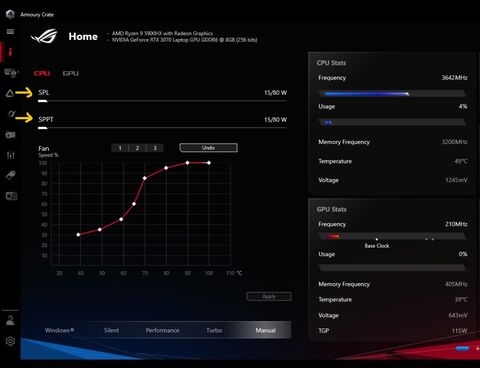The height and width of the screenshot is (368, 480).
Task: Select fan curve preset 2
Action: click(137, 148)
